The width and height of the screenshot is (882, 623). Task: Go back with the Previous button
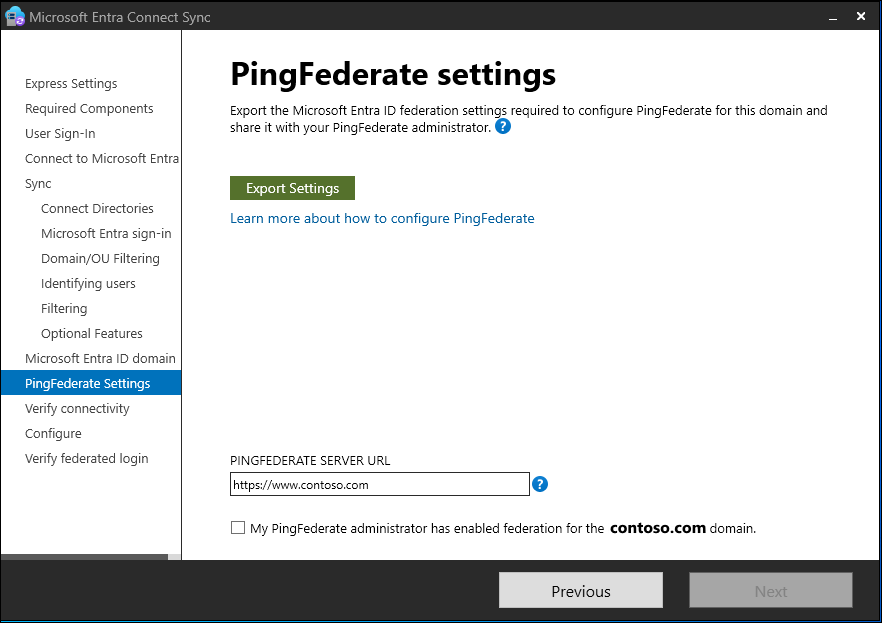(x=580, y=590)
